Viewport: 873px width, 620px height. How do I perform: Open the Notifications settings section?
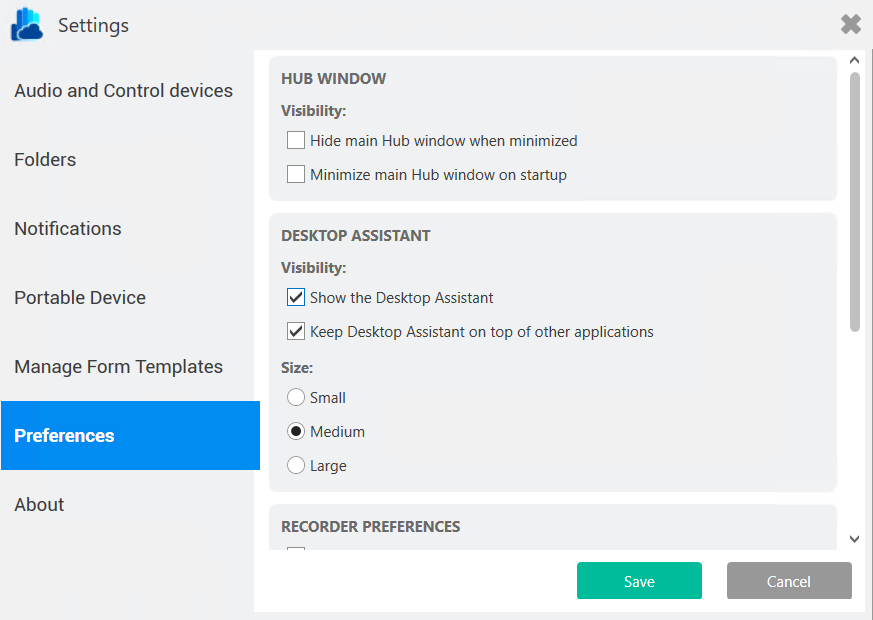point(67,228)
